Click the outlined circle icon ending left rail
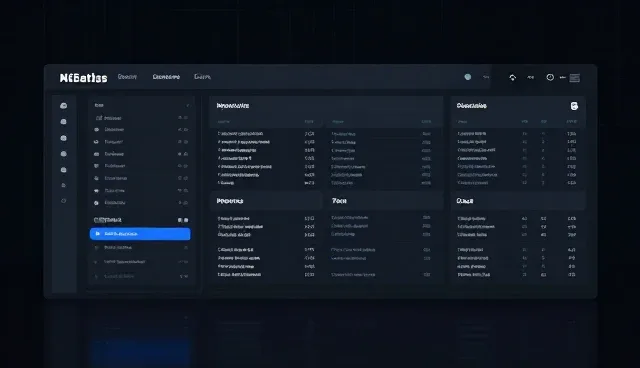This screenshot has height=368, width=640. point(64,201)
